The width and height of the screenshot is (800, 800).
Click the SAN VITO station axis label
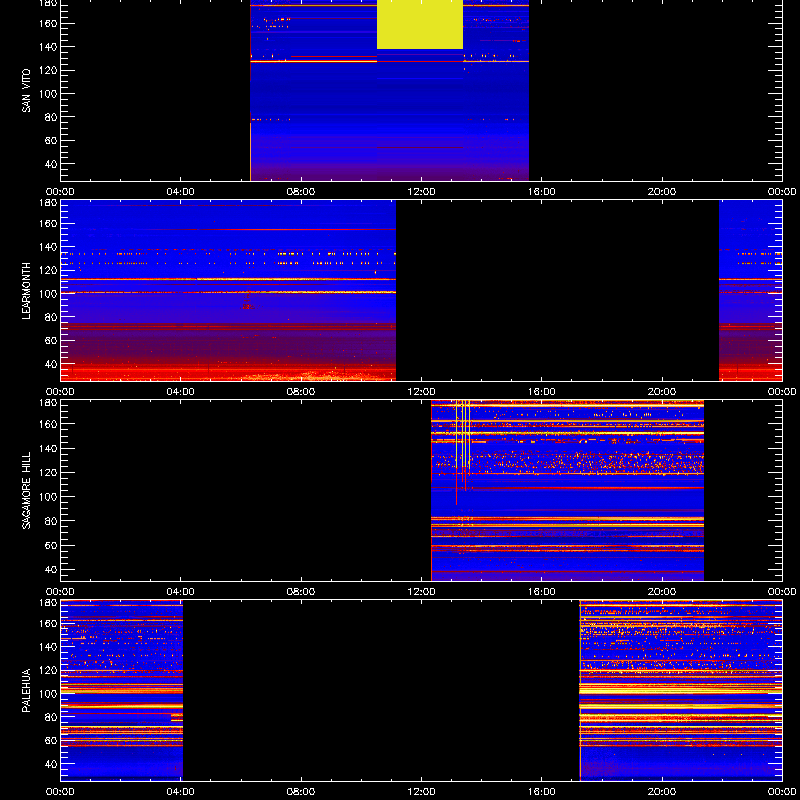pyautogui.click(x=26, y=91)
